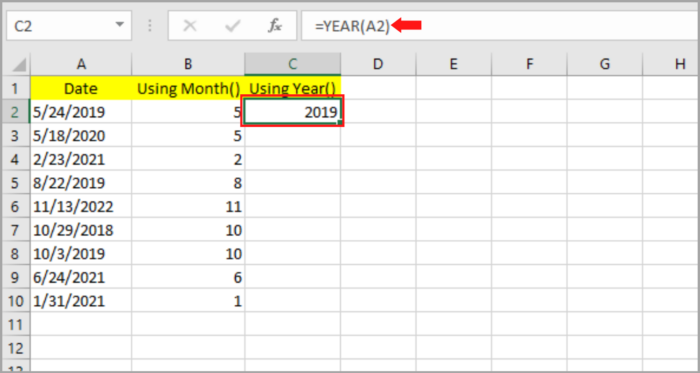
Task: Select cell B9 with value 6
Action: pos(188,278)
